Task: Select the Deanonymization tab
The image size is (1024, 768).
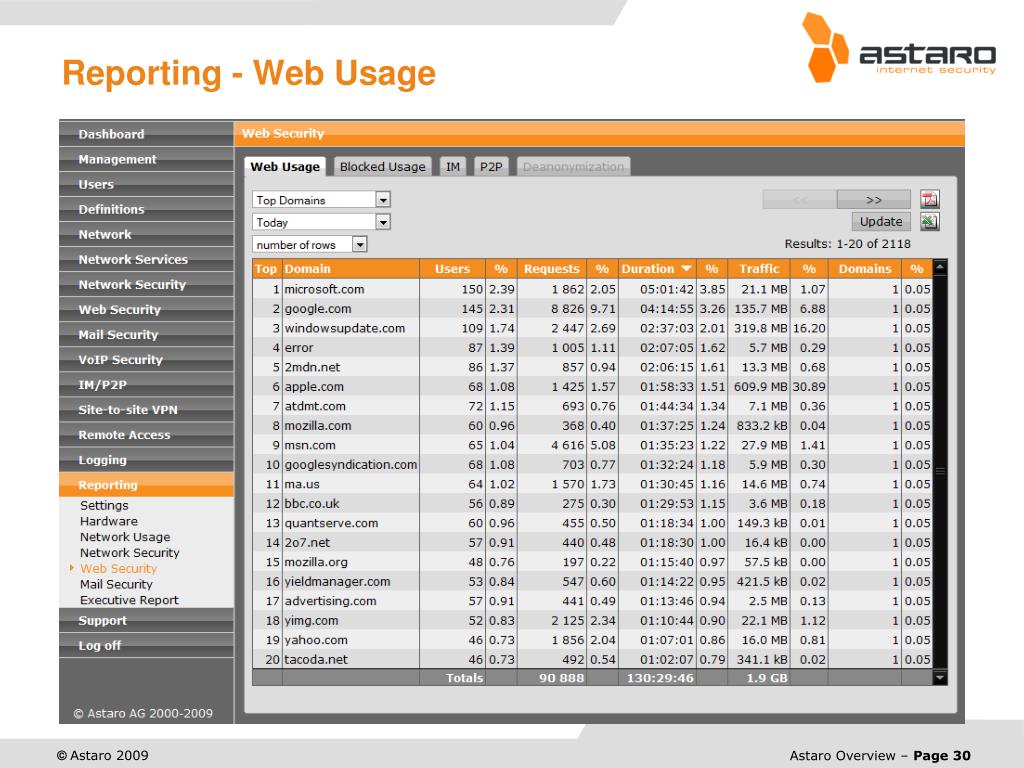Action: tap(573, 167)
